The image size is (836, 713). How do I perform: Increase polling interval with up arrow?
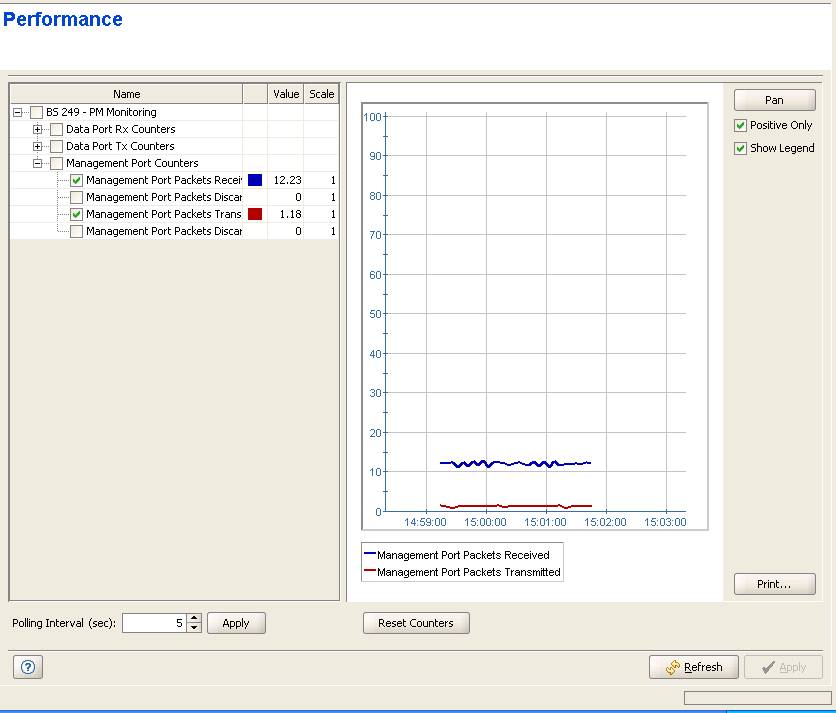coord(194,618)
